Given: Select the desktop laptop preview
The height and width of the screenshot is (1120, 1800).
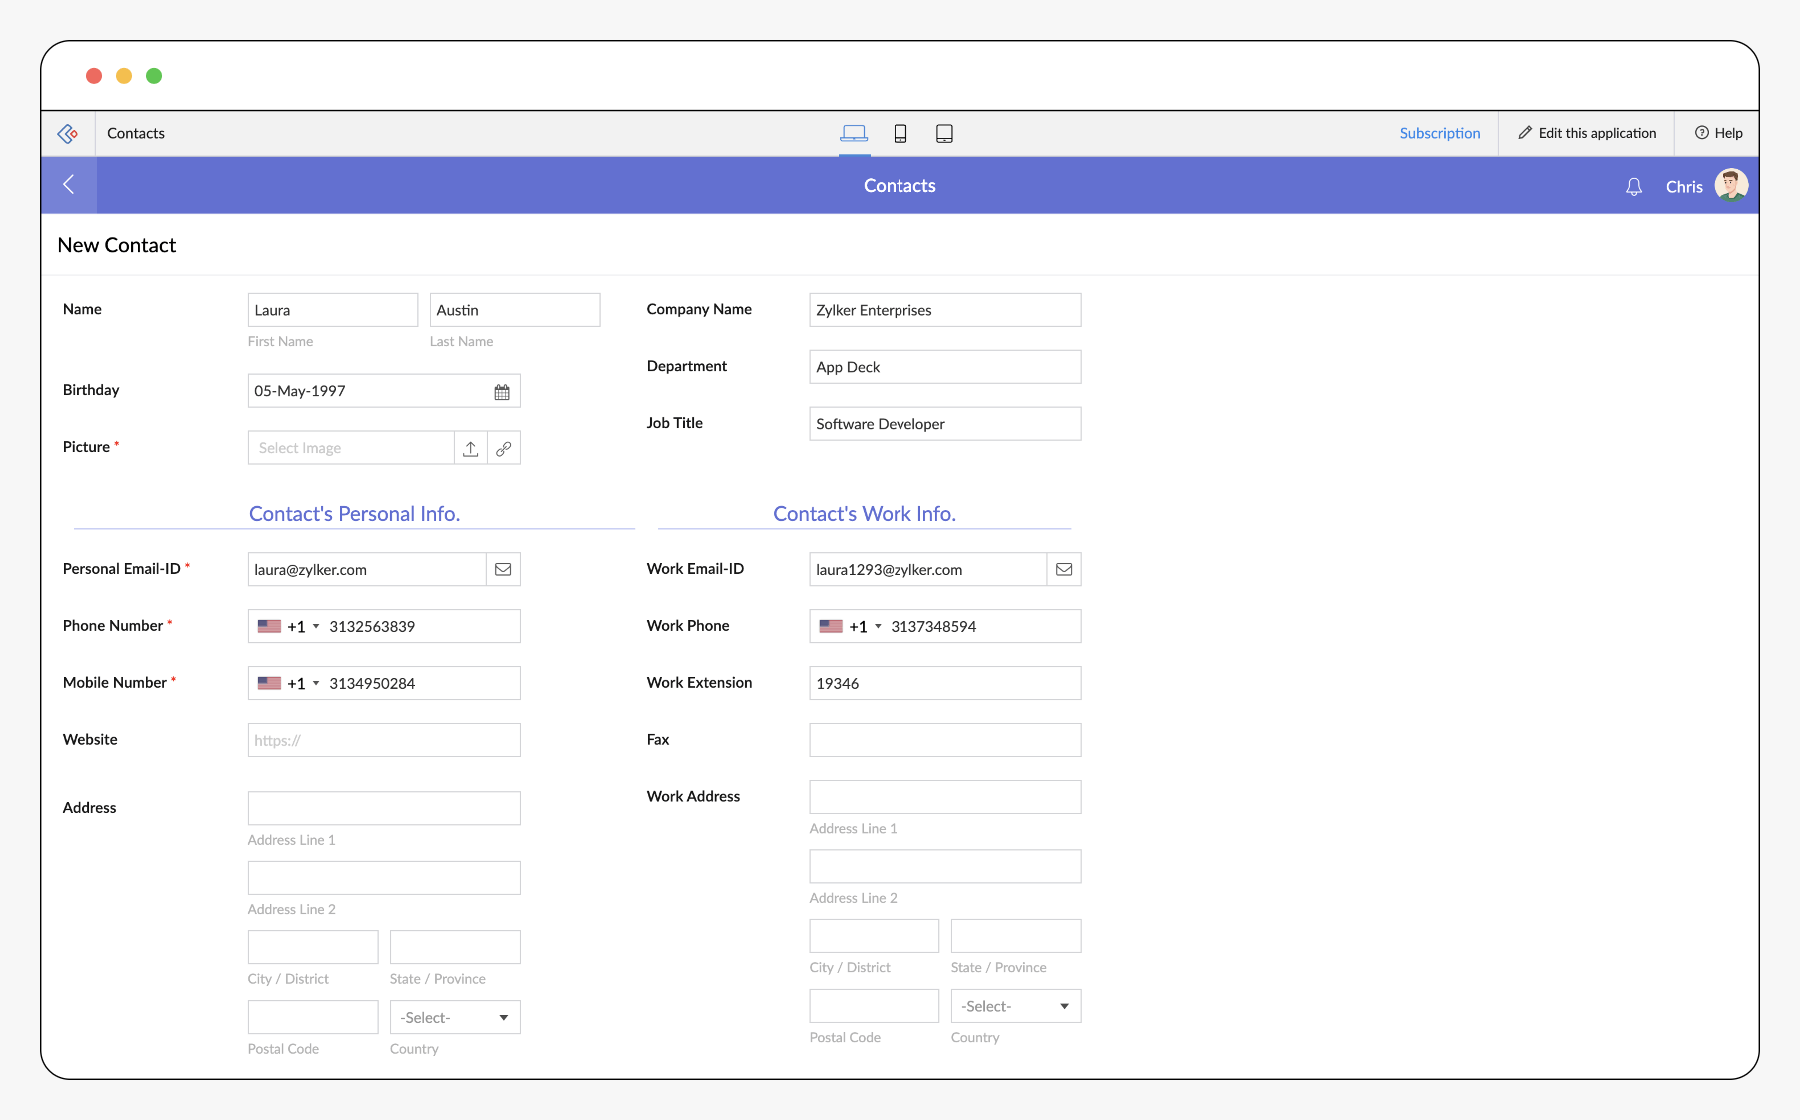Looking at the screenshot, I should [x=854, y=134].
